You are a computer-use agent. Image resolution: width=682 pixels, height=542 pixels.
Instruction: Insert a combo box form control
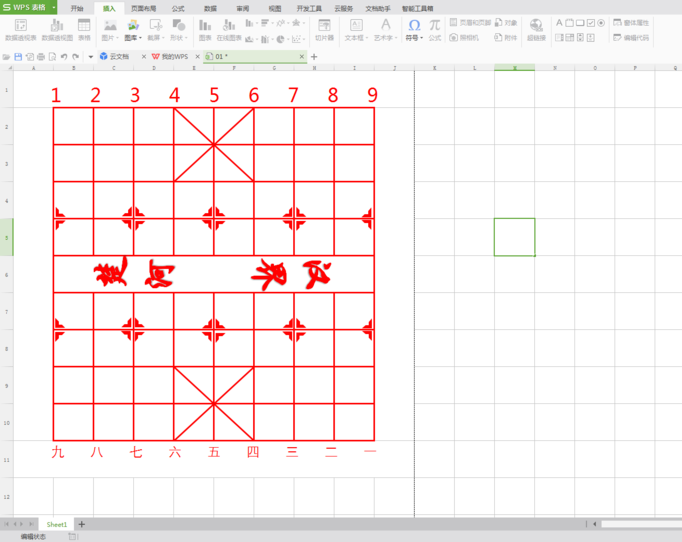569,38
